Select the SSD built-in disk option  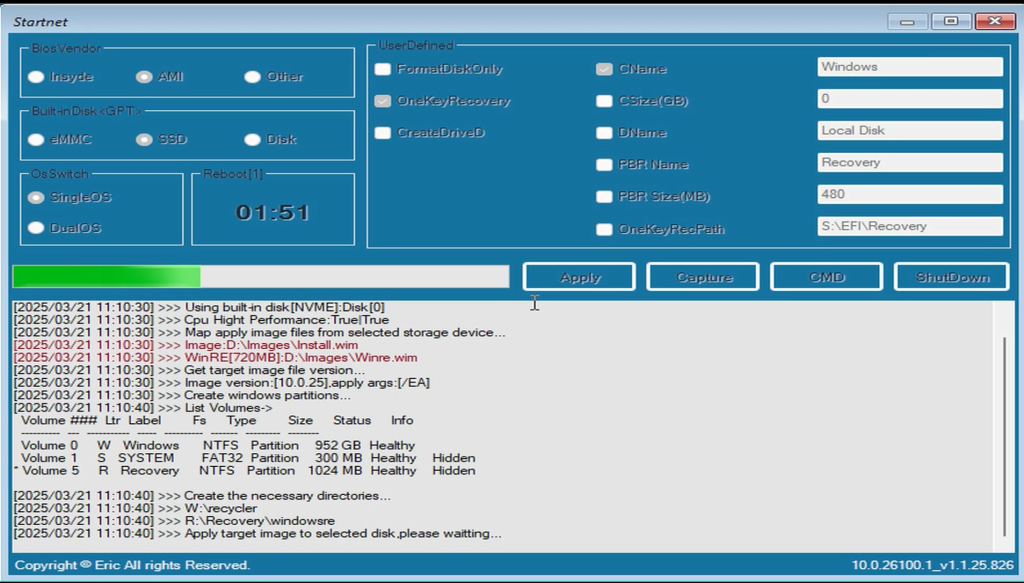[145, 140]
